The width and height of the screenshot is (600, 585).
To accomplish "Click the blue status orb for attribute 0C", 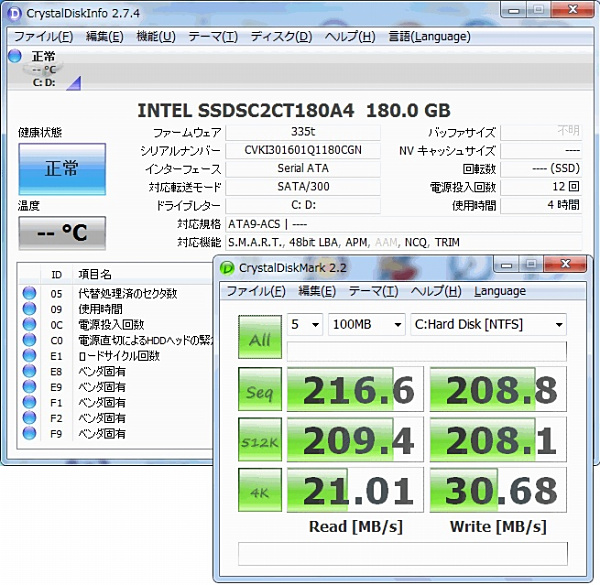I will [29, 324].
